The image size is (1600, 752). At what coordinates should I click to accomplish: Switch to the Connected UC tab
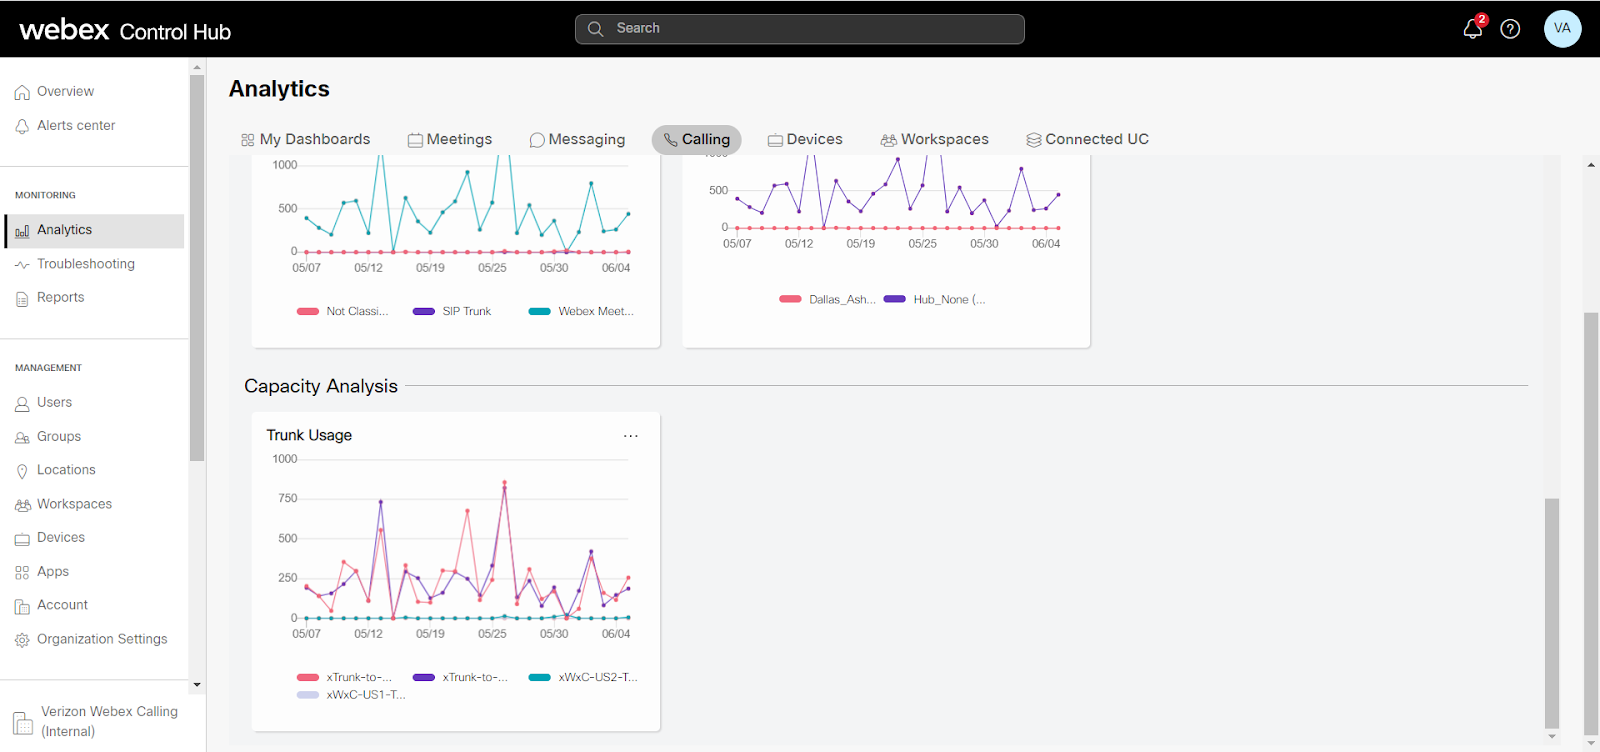(1087, 140)
